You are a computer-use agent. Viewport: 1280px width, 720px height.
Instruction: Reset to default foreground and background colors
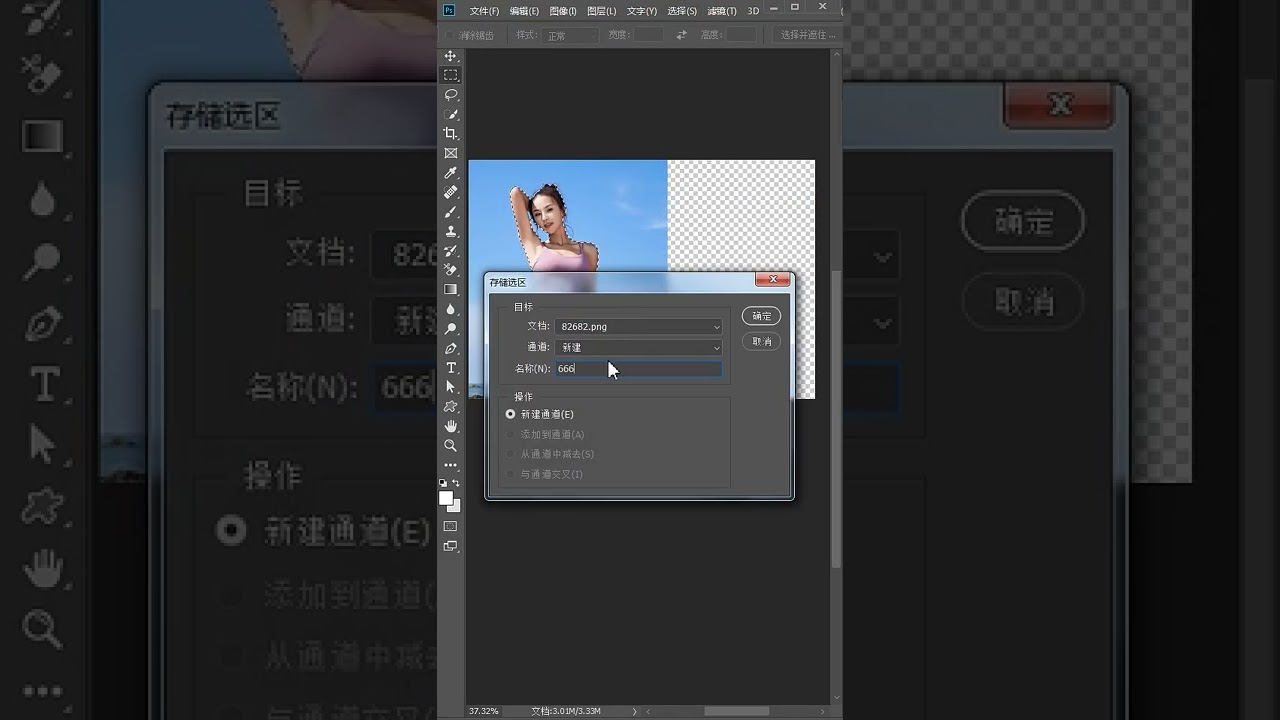(x=444, y=483)
